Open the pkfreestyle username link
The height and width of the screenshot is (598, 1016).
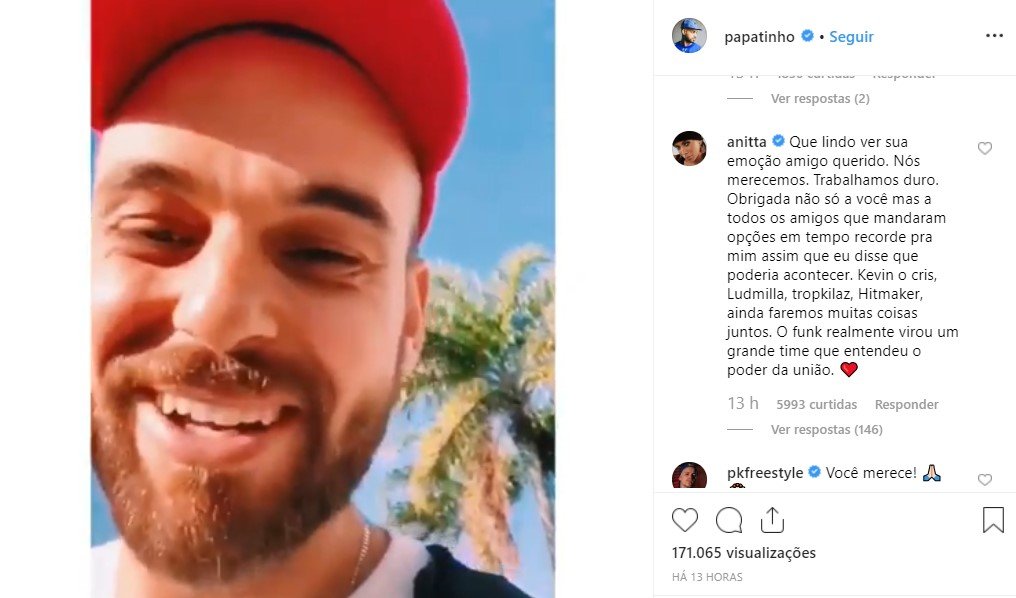tap(765, 473)
